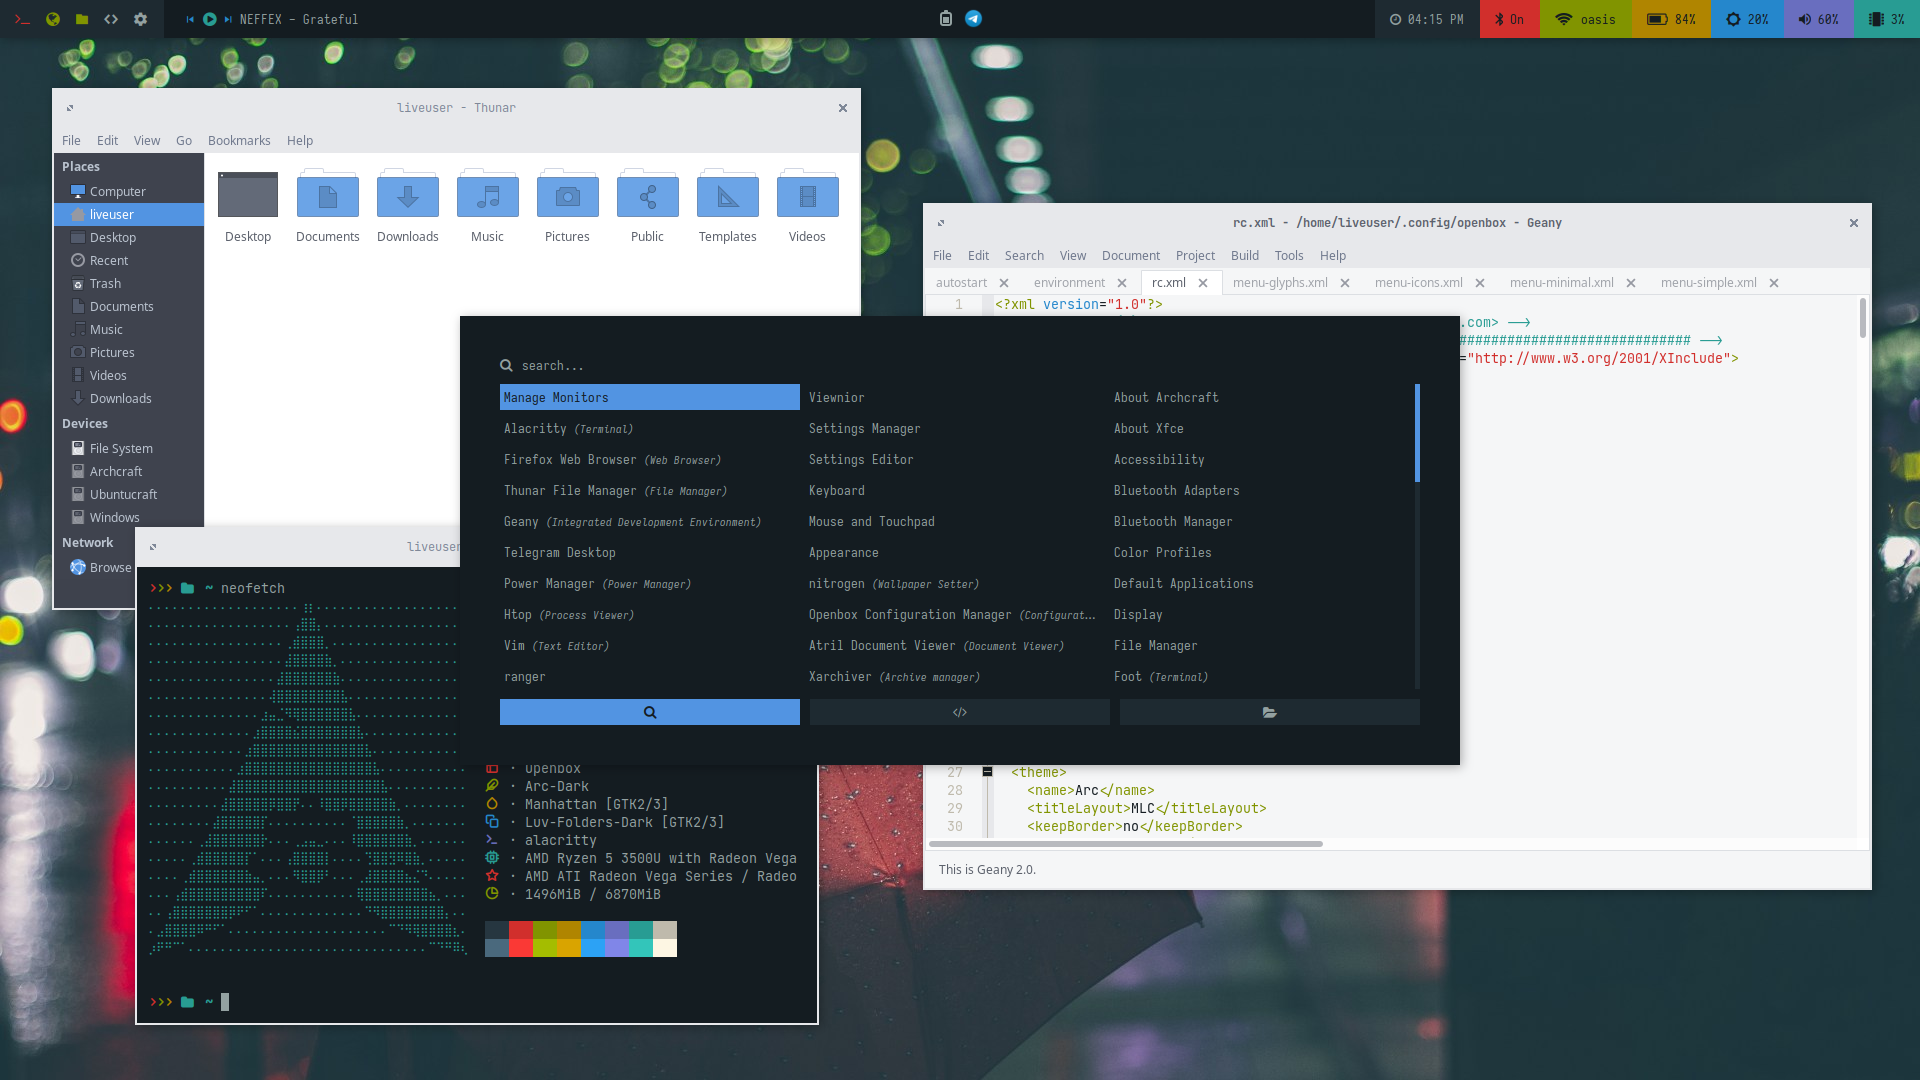1920x1080 pixels.
Task: Click the web browser globe icon
Action: coord(53,19)
